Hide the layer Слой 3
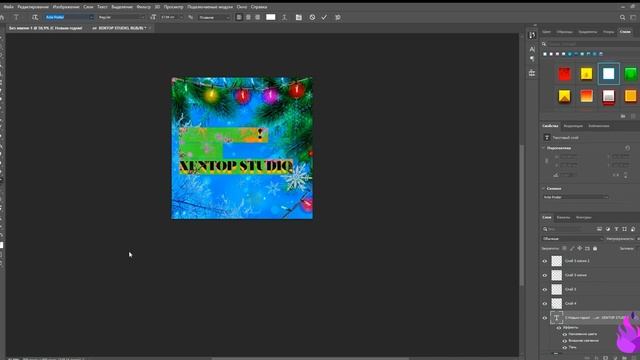 545,289
